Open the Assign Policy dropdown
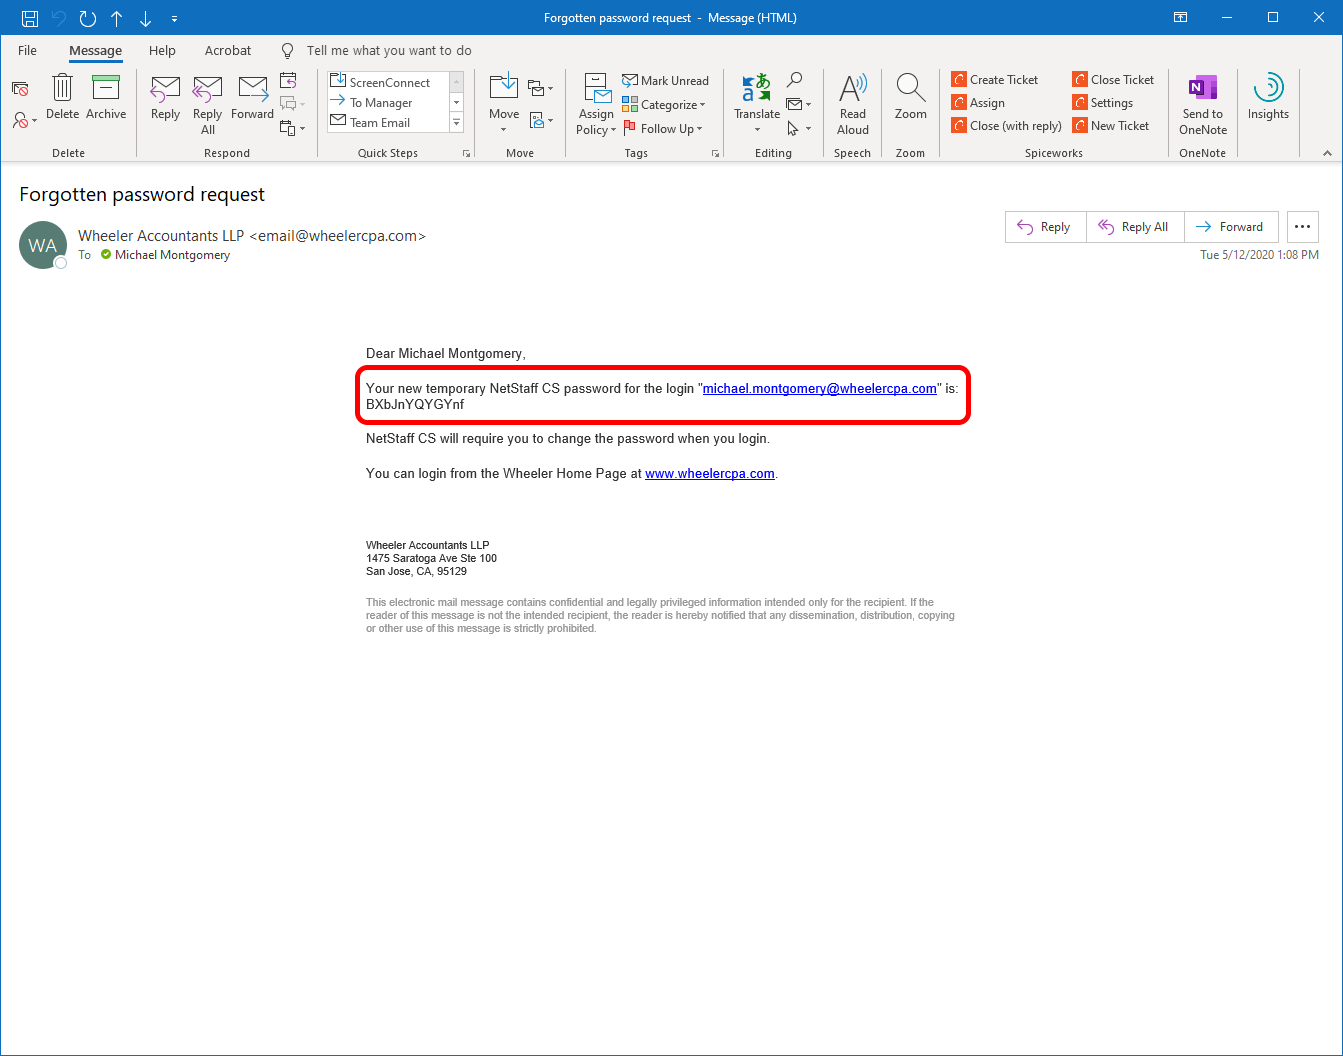This screenshot has height=1056, width=1343. (x=597, y=104)
